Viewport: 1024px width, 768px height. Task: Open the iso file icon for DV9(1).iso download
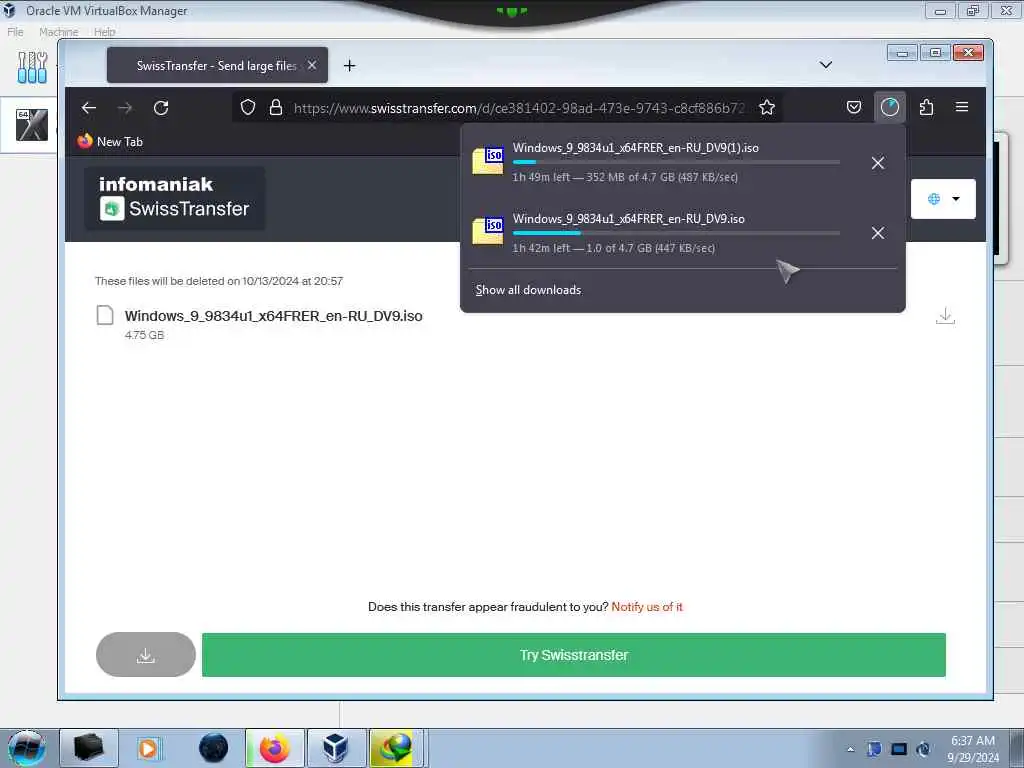[x=488, y=161]
